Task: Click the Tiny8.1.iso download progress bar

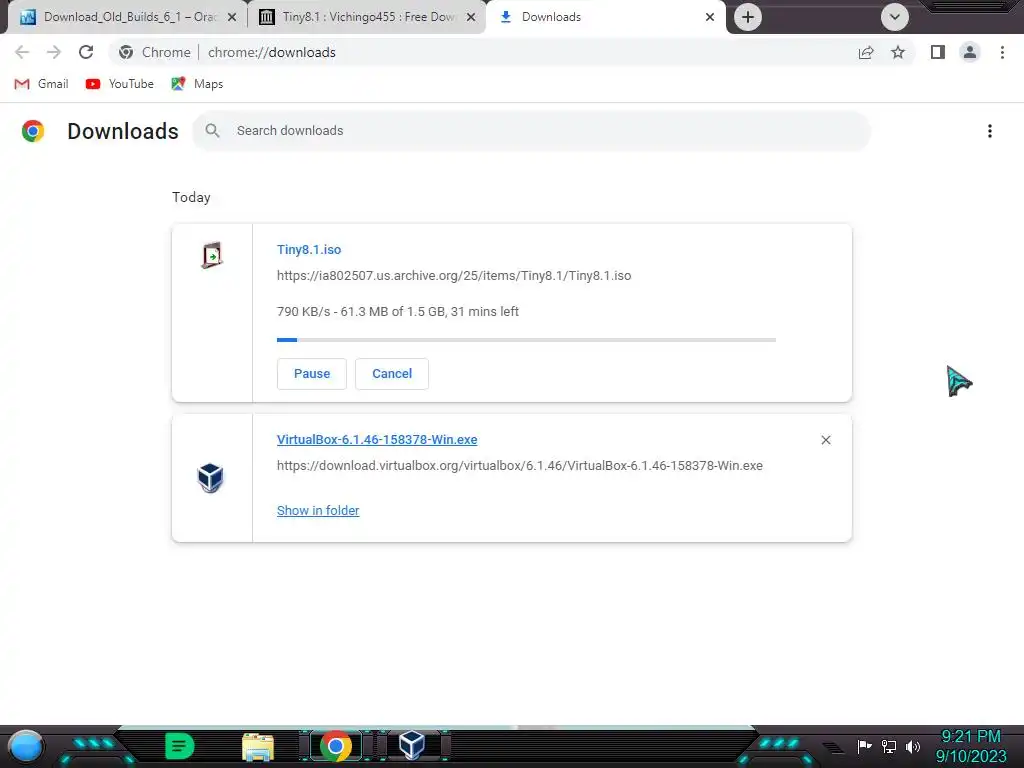Action: (526, 340)
